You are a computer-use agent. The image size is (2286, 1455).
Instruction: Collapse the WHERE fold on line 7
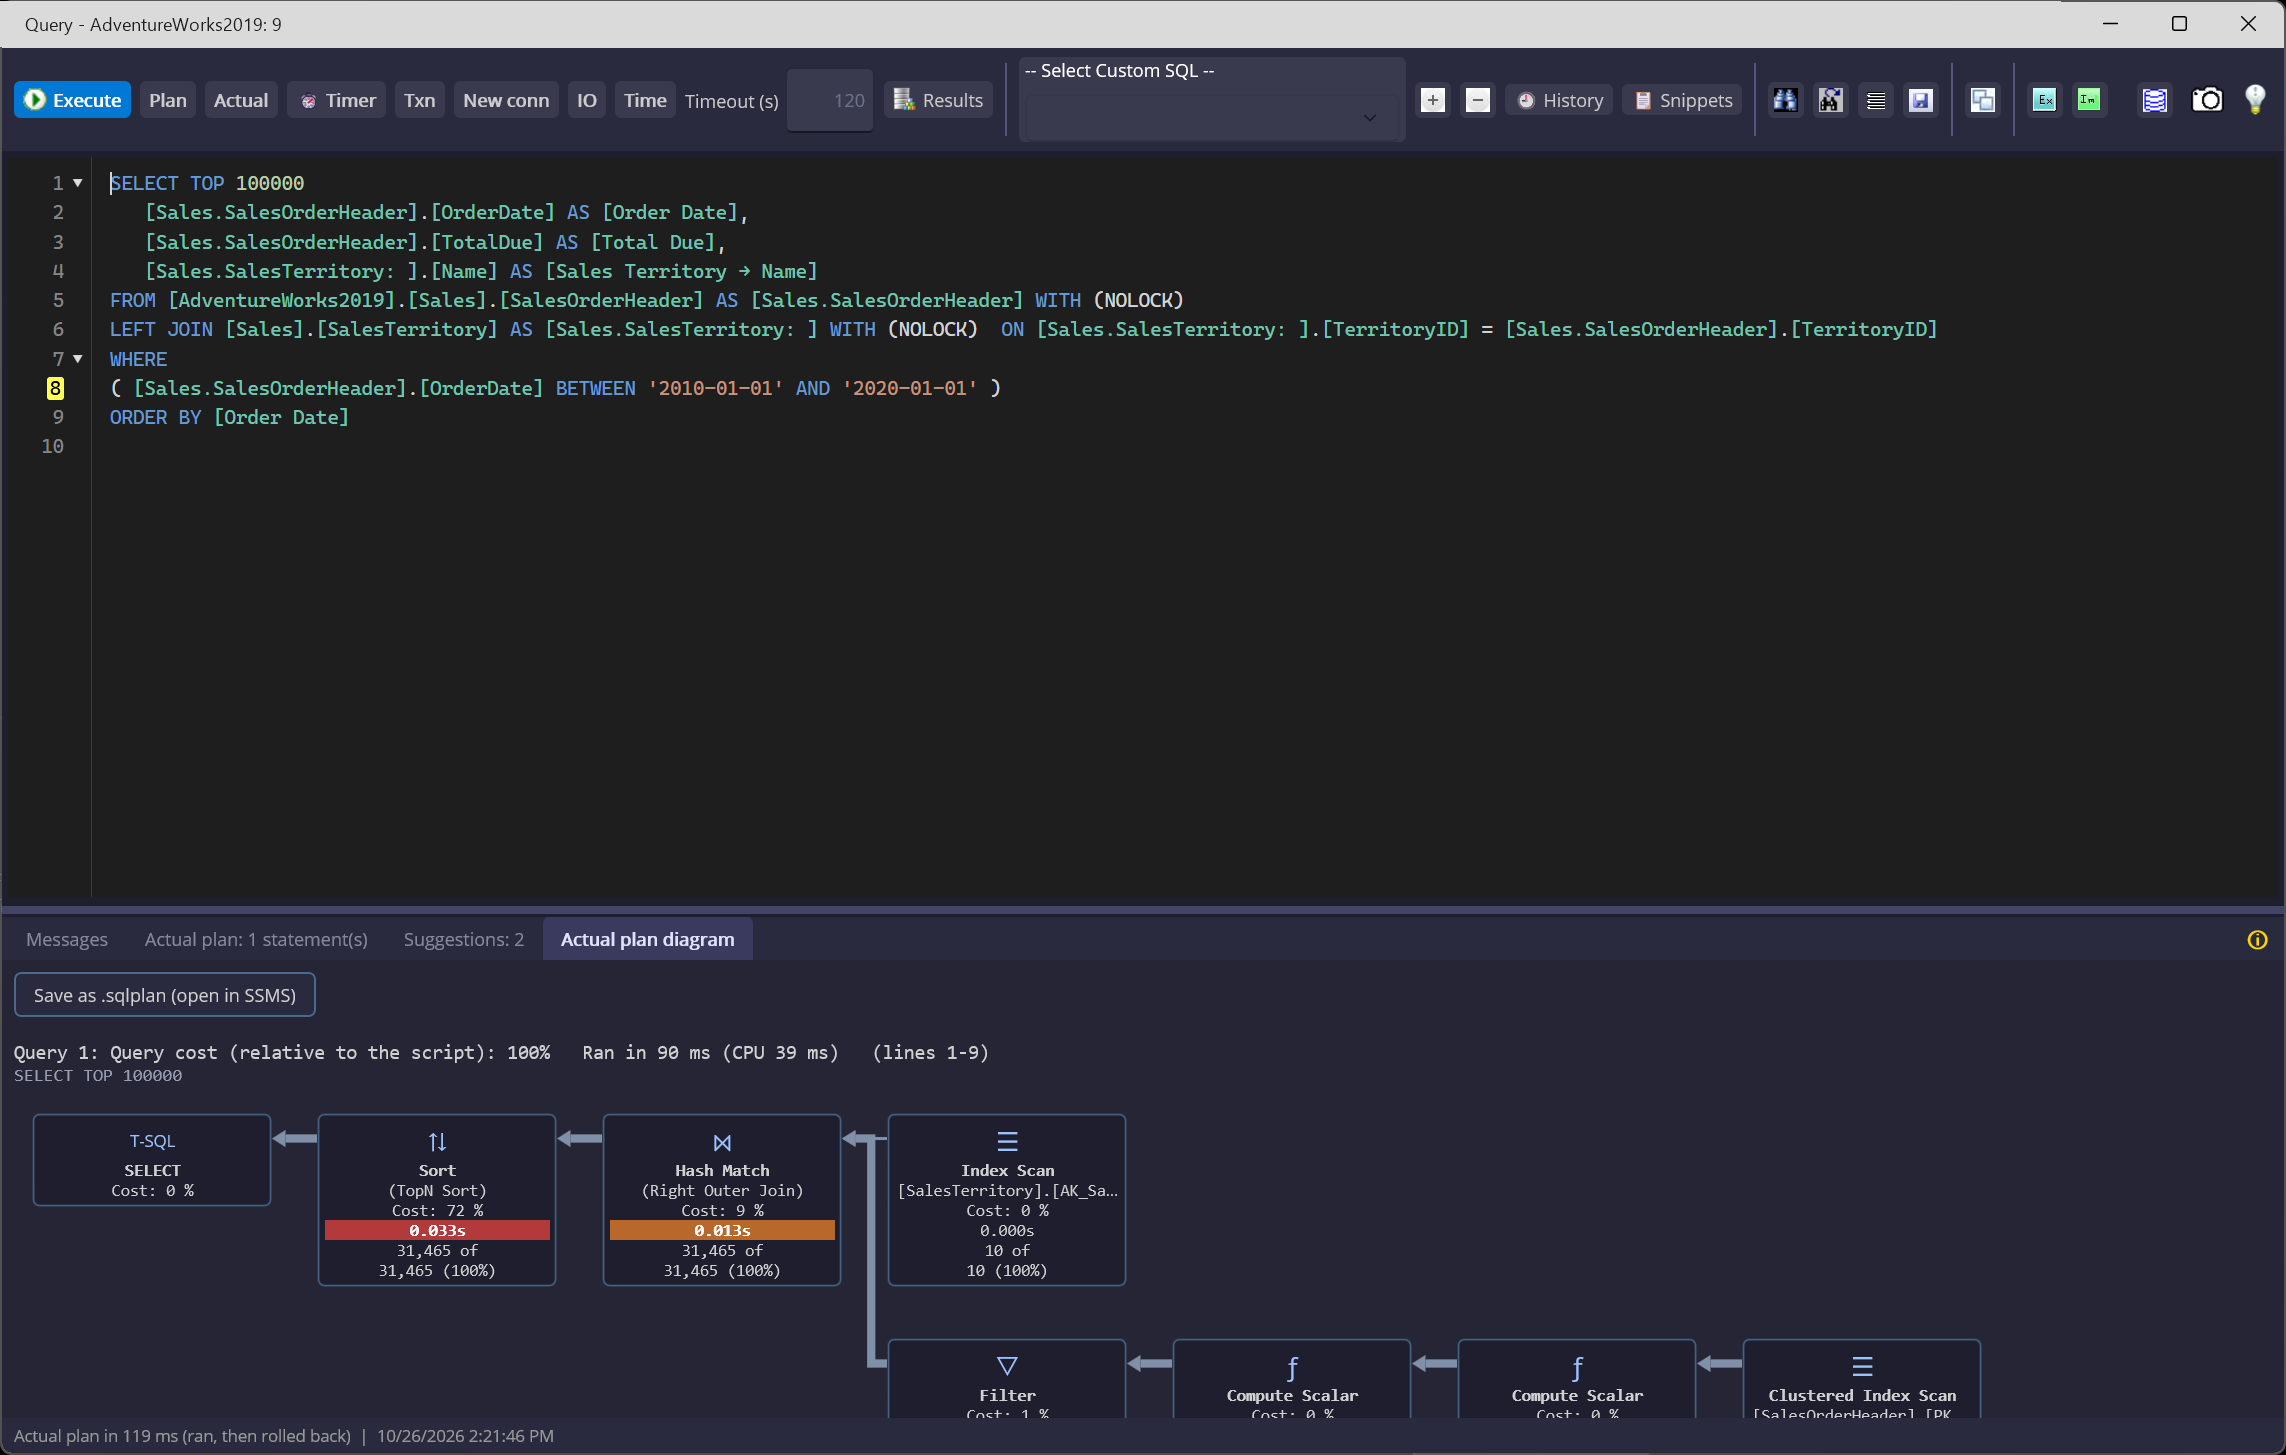[x=78, y=359]
